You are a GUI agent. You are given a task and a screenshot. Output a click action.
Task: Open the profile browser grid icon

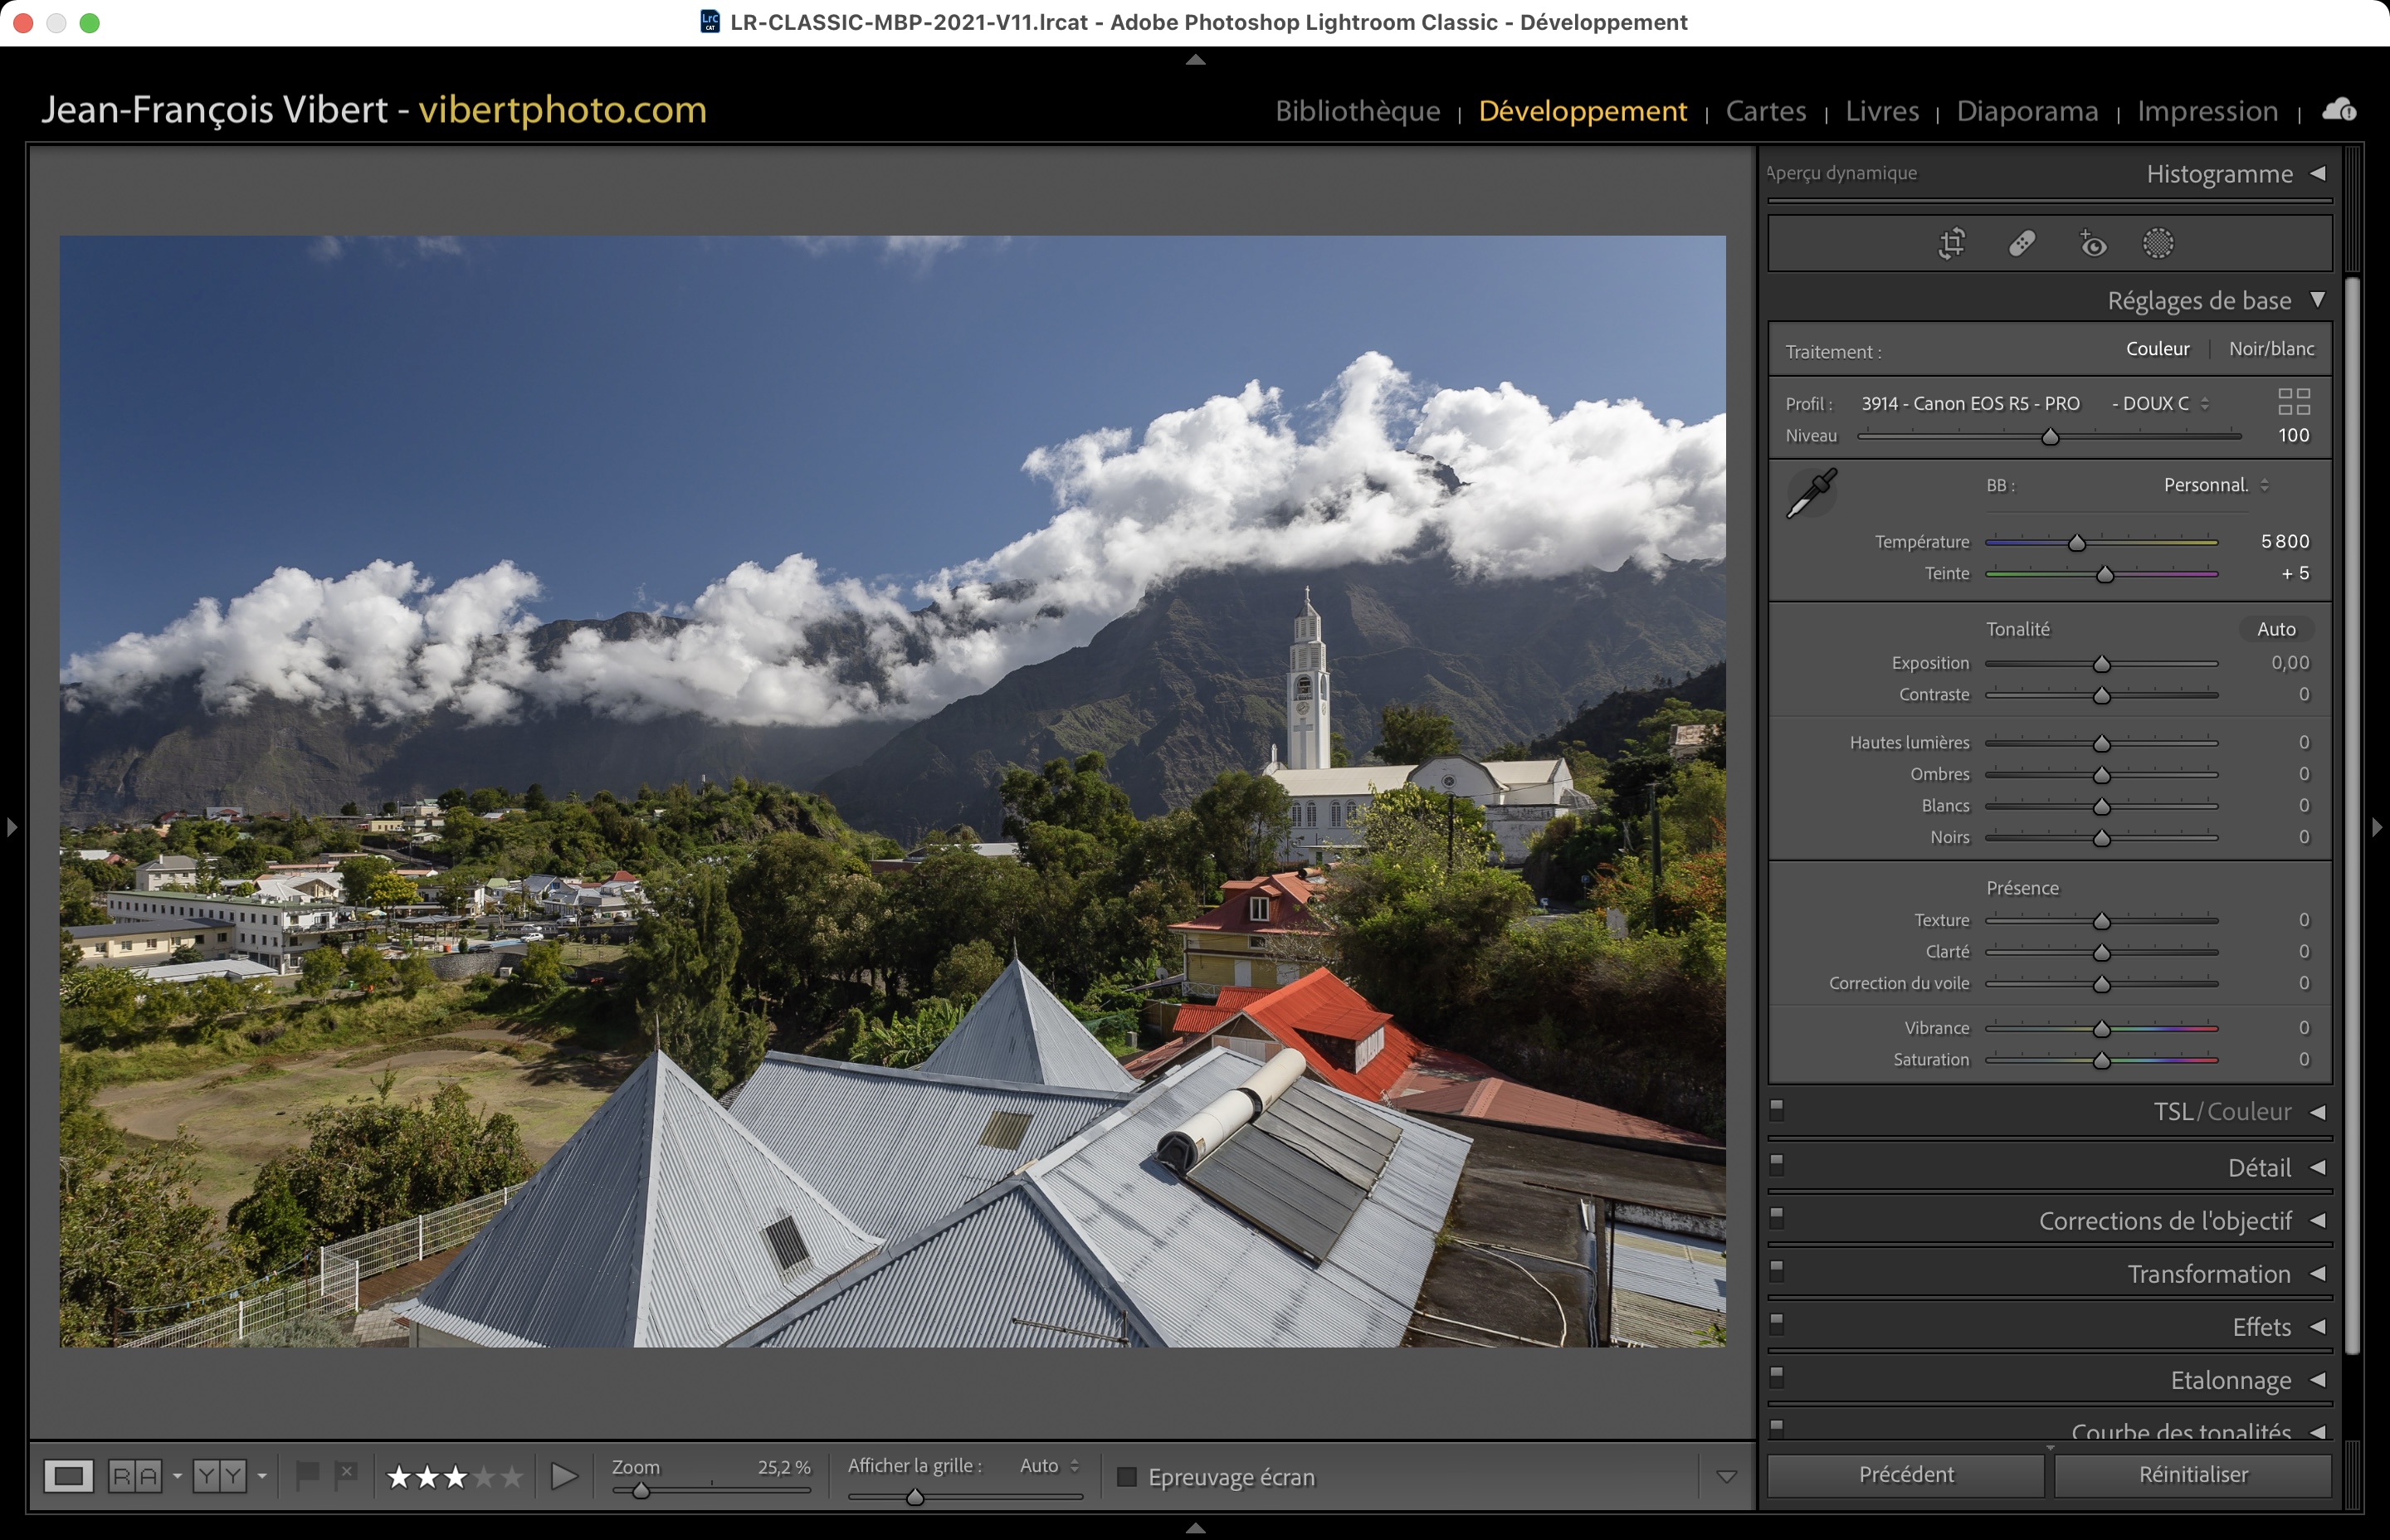tap(2293, 402)
